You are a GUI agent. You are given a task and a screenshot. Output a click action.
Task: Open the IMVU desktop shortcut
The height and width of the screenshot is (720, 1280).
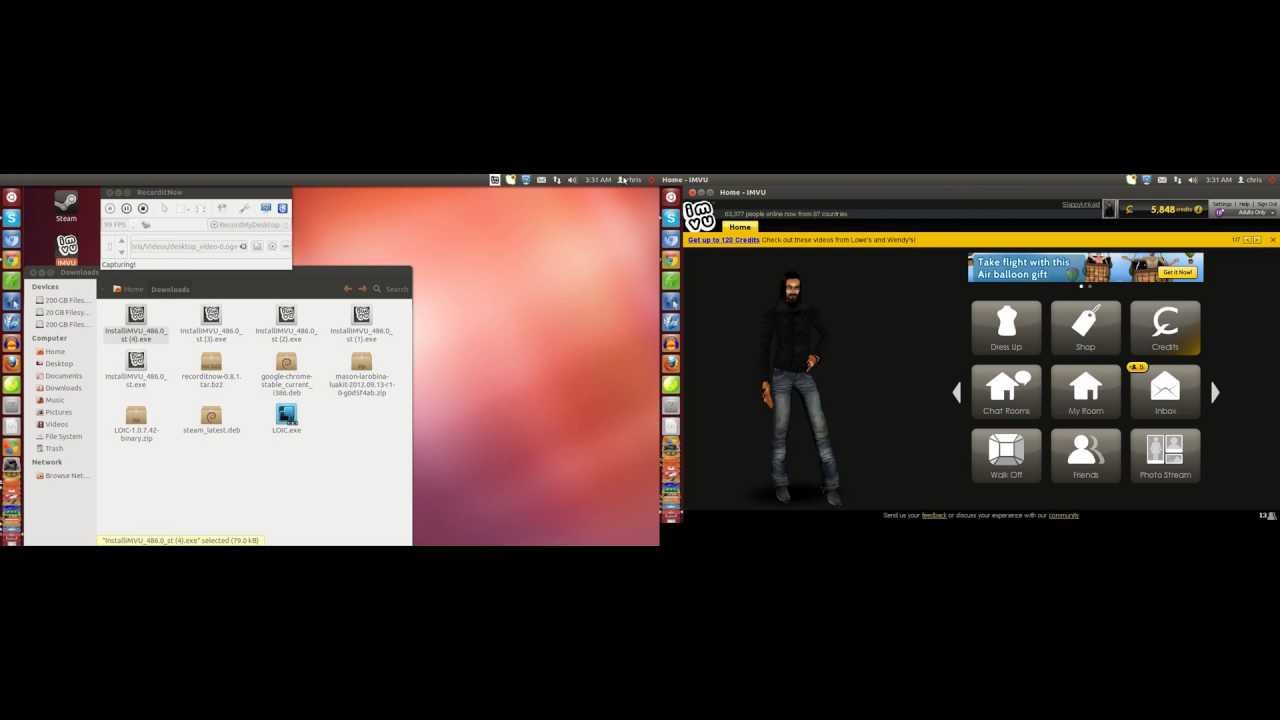[66, 250]
